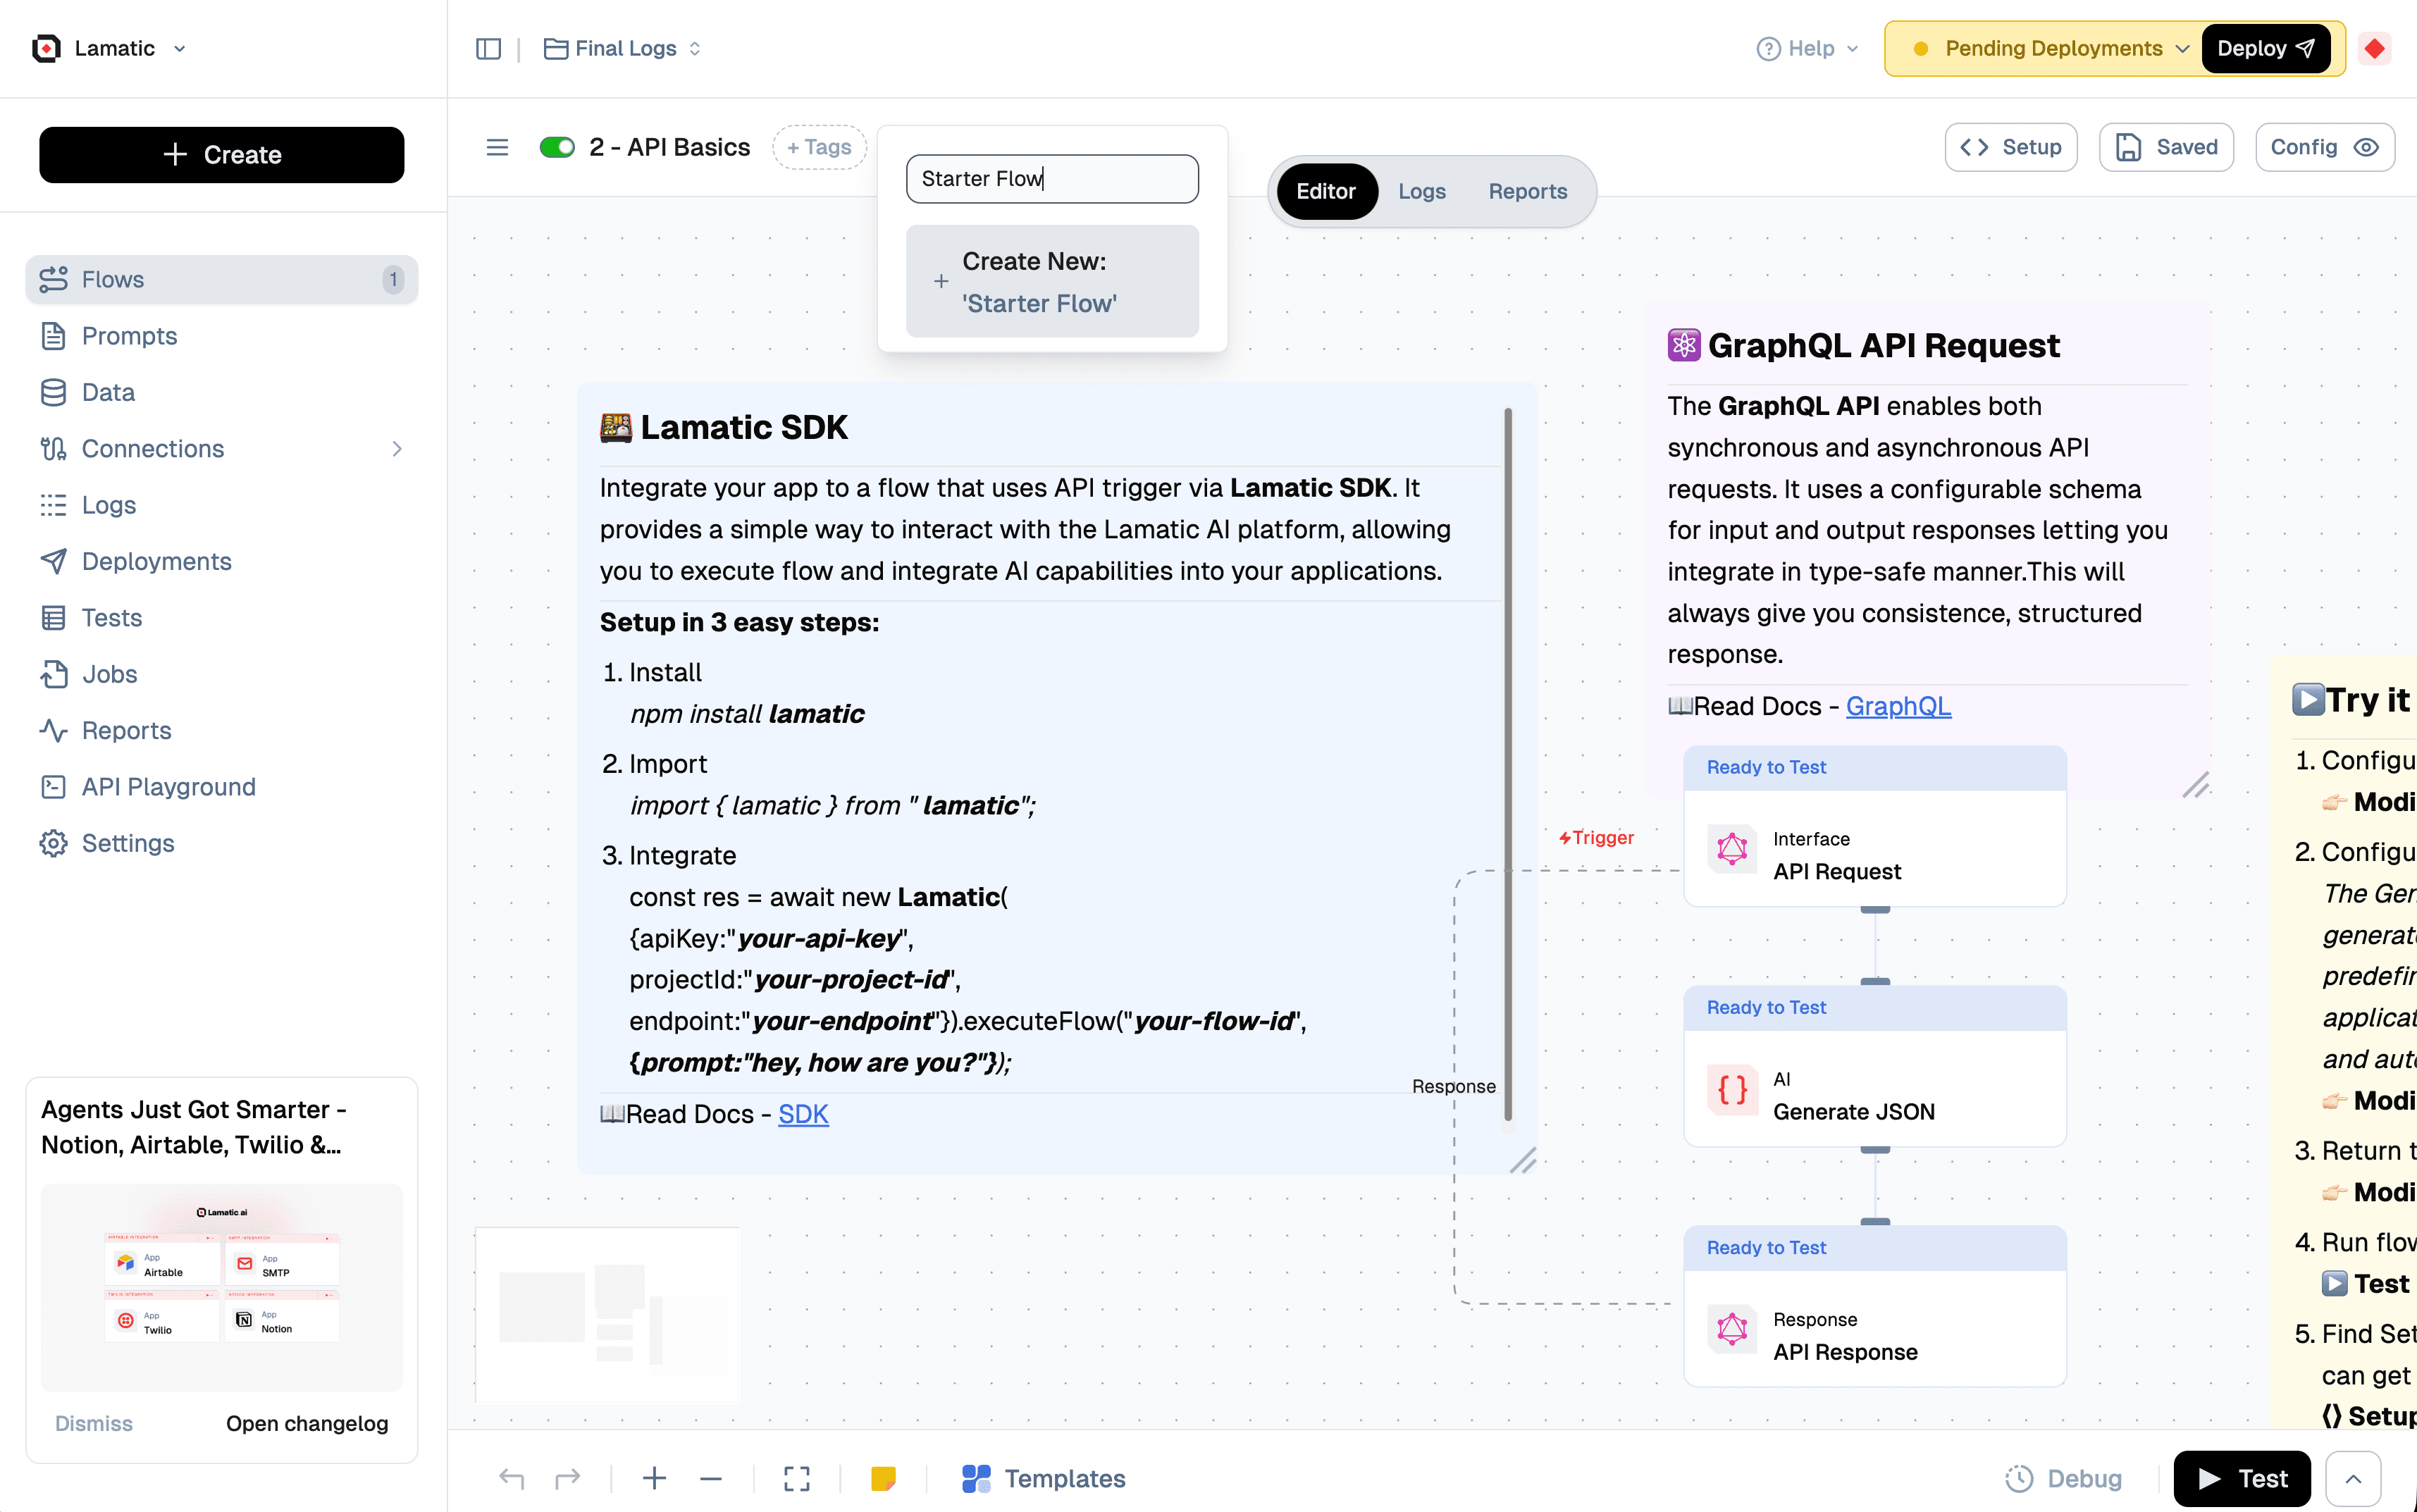Switch to the Reports tab
Image resolution: width=2417 pixels, height=1512 pixels.
(x=1527, y=191)
